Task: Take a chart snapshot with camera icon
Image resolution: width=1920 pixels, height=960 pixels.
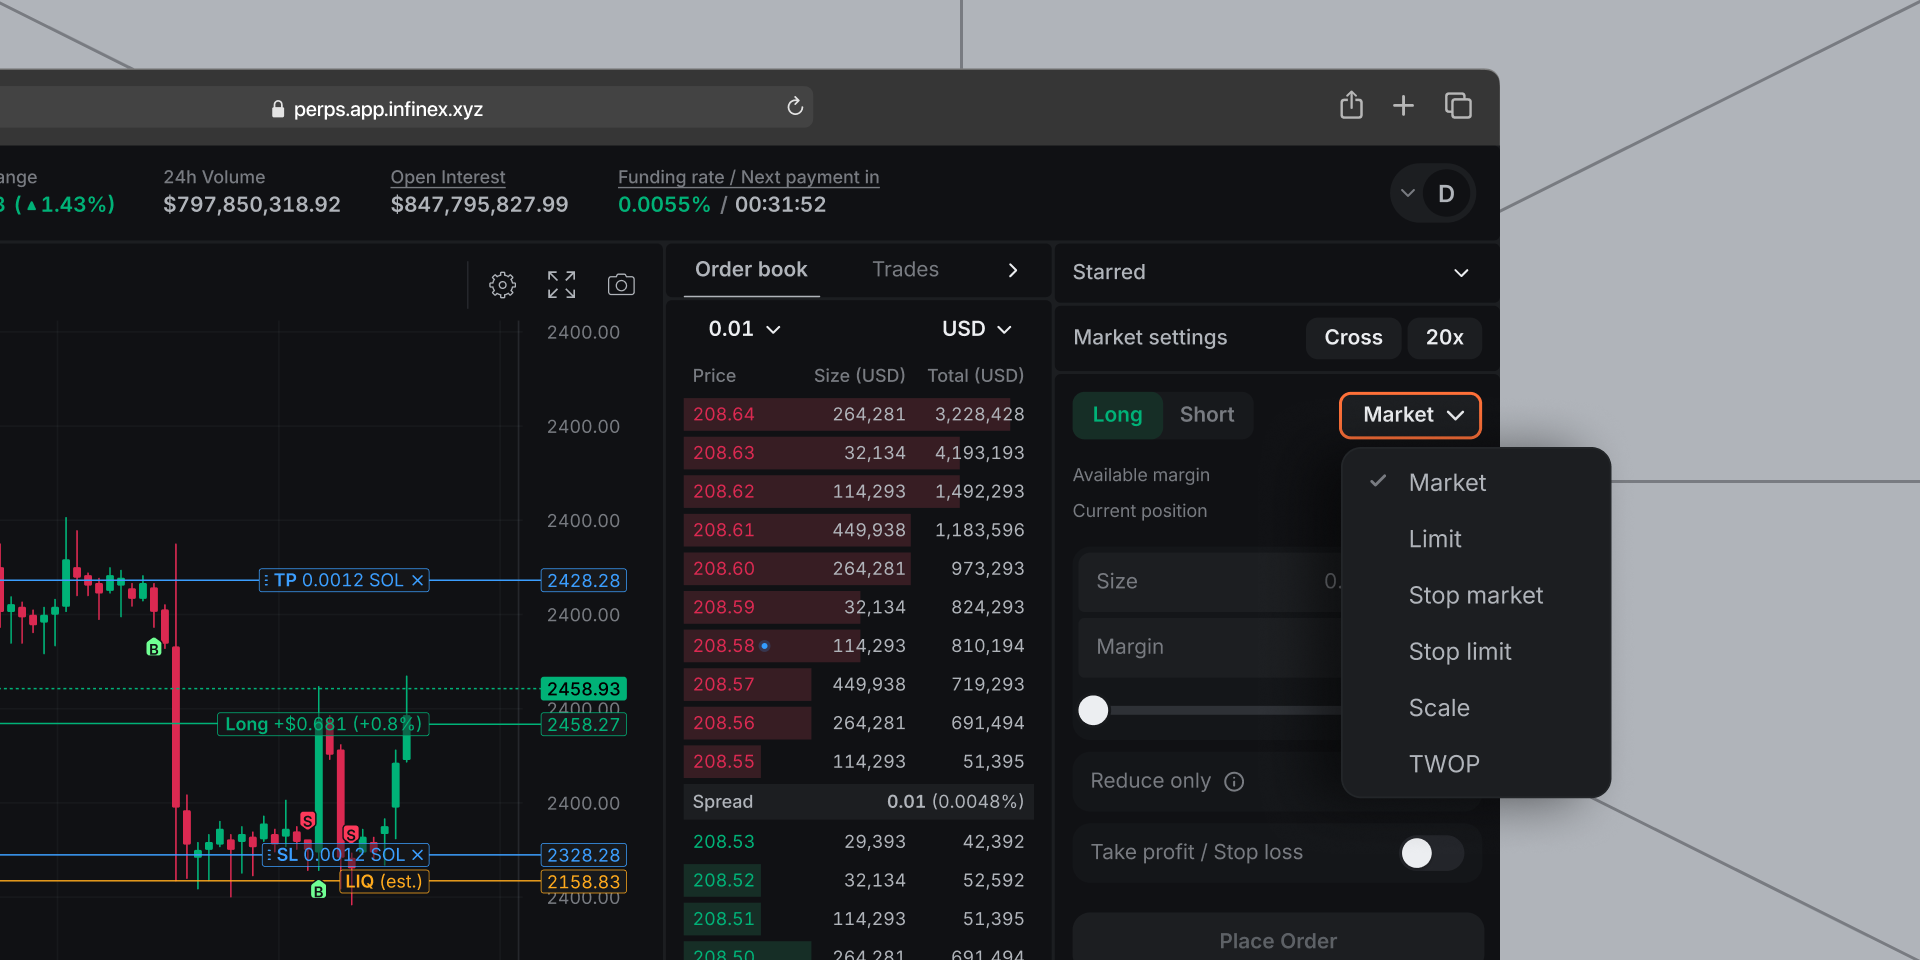Action: [621, 285]
